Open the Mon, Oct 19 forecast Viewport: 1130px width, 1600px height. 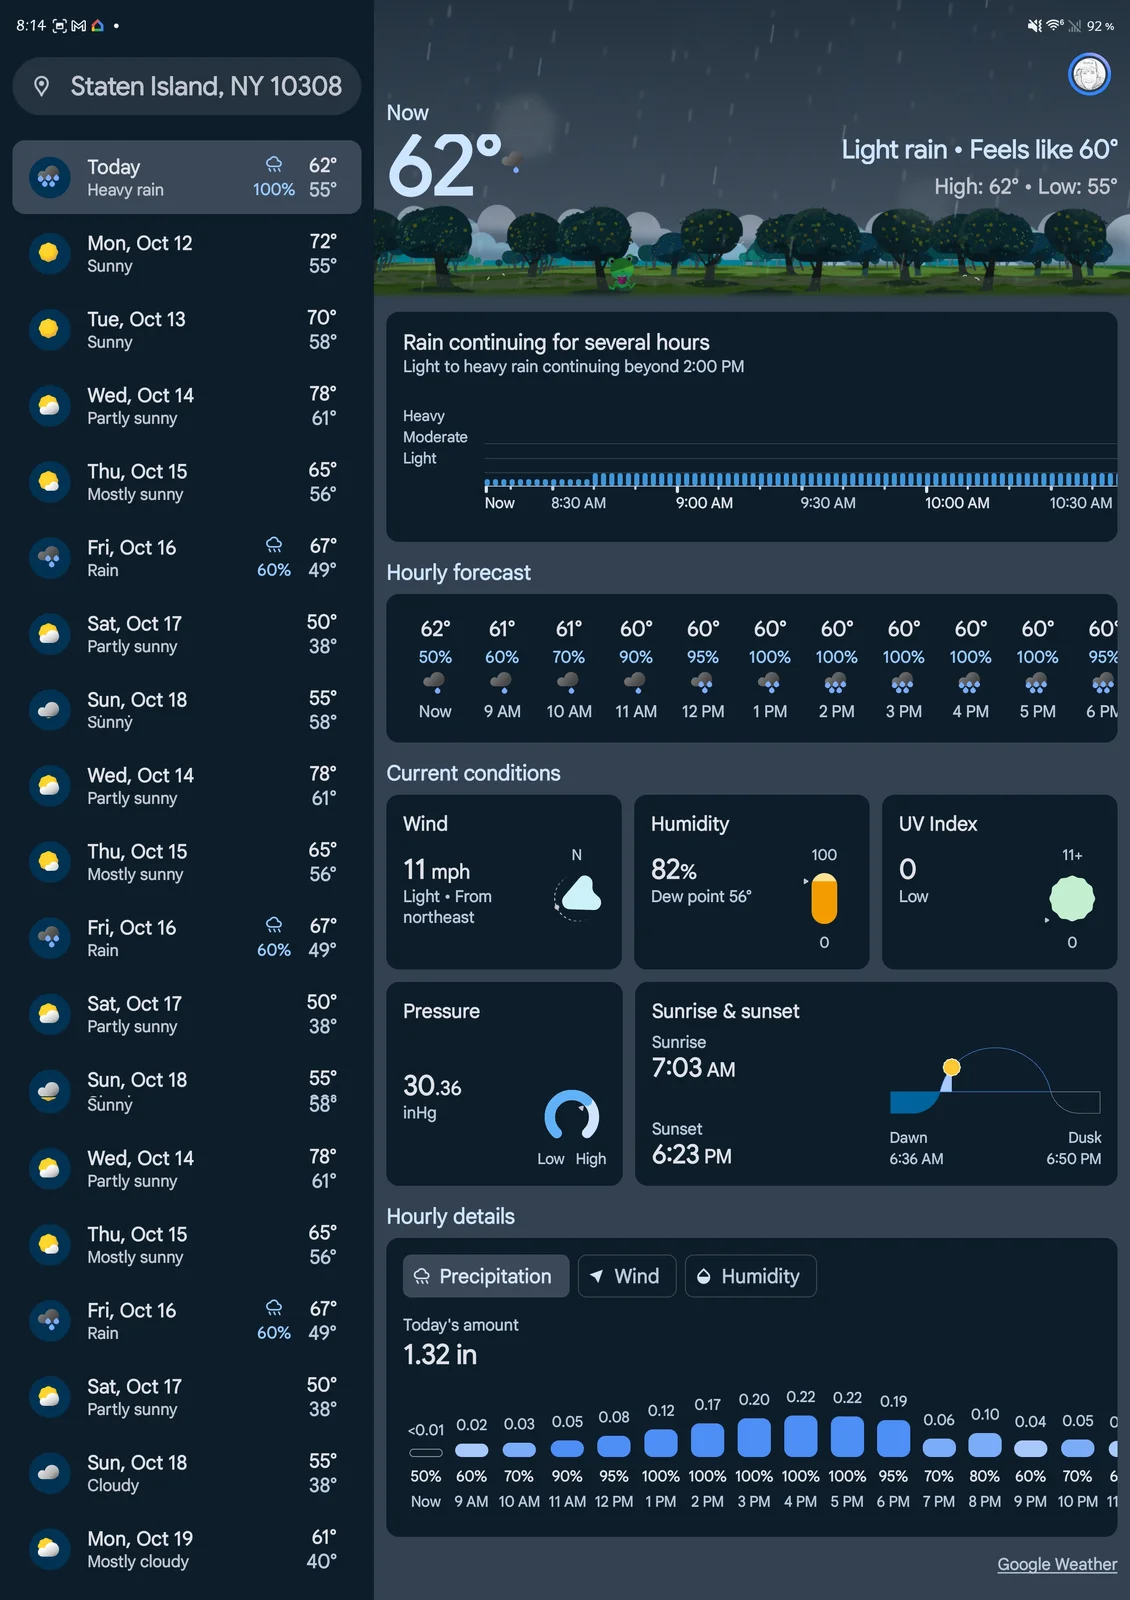[x=187, y=1548]
